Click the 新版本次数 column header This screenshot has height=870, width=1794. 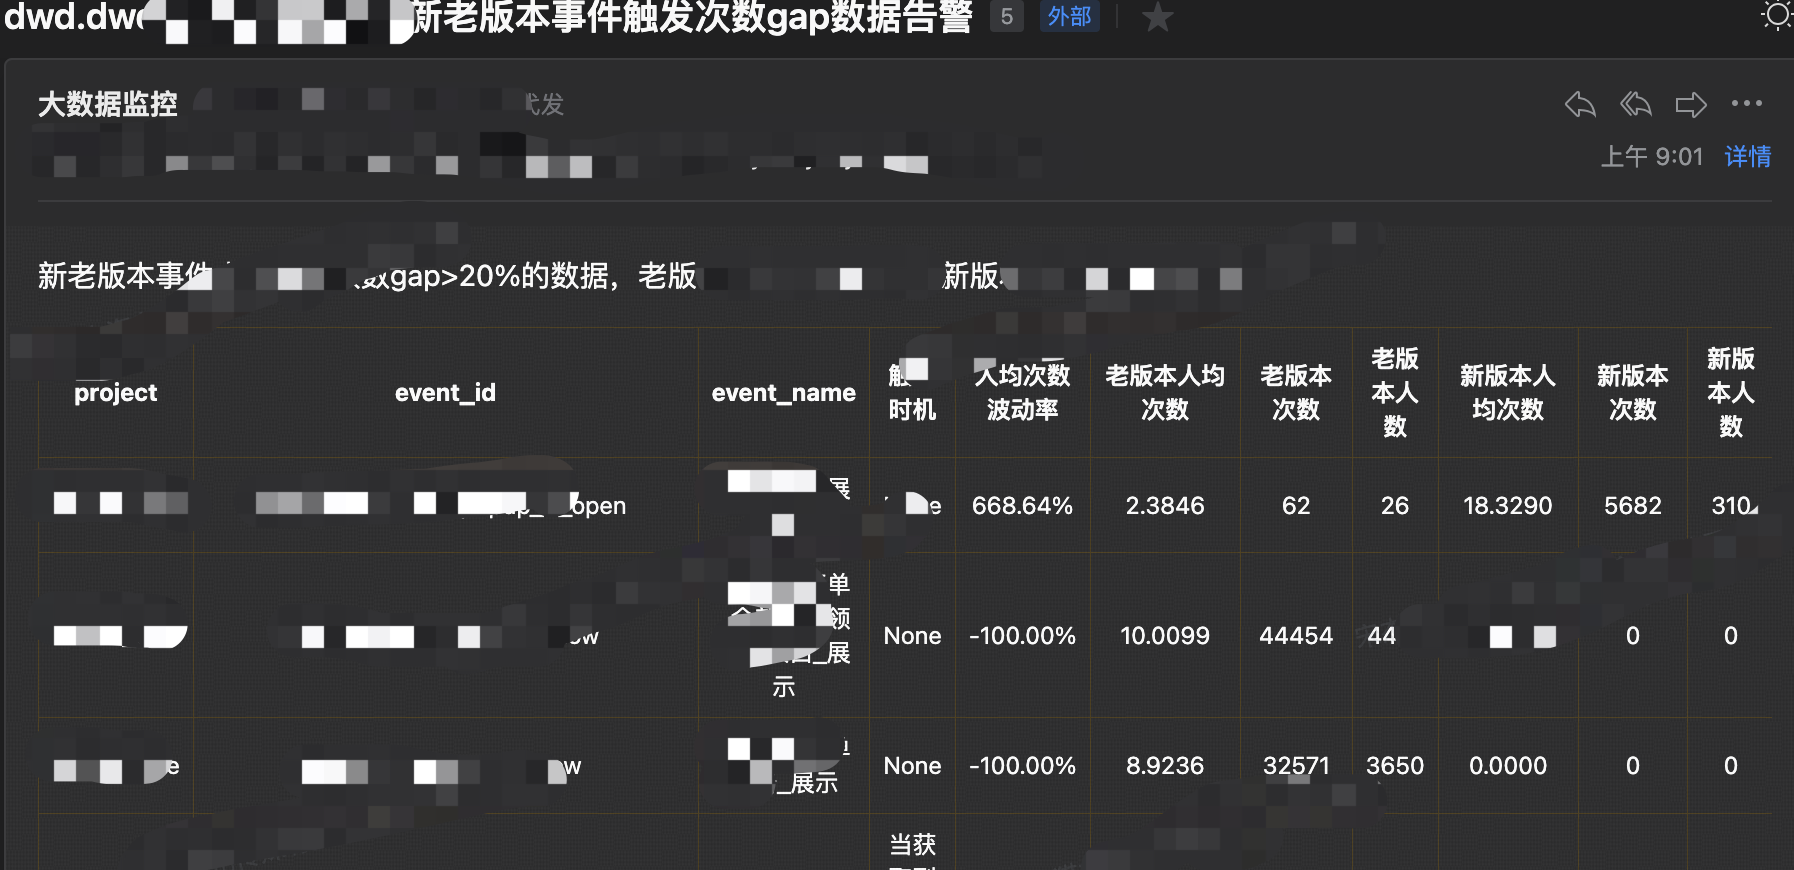coord(1633,392)
